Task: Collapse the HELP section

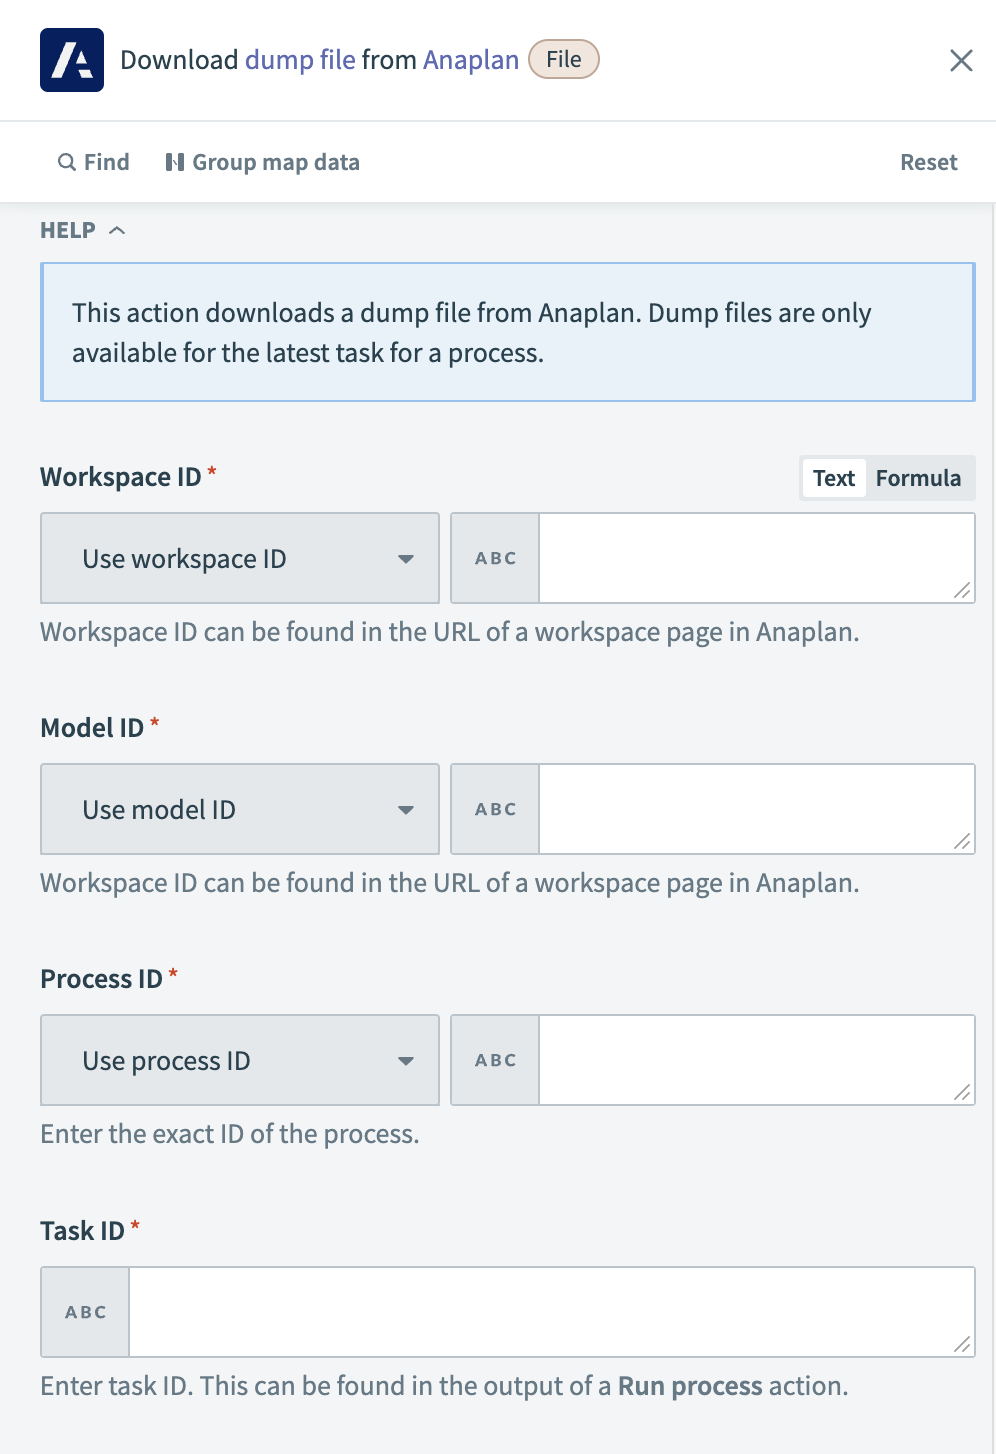Action: pyautogui.click(x=117, y=229)
